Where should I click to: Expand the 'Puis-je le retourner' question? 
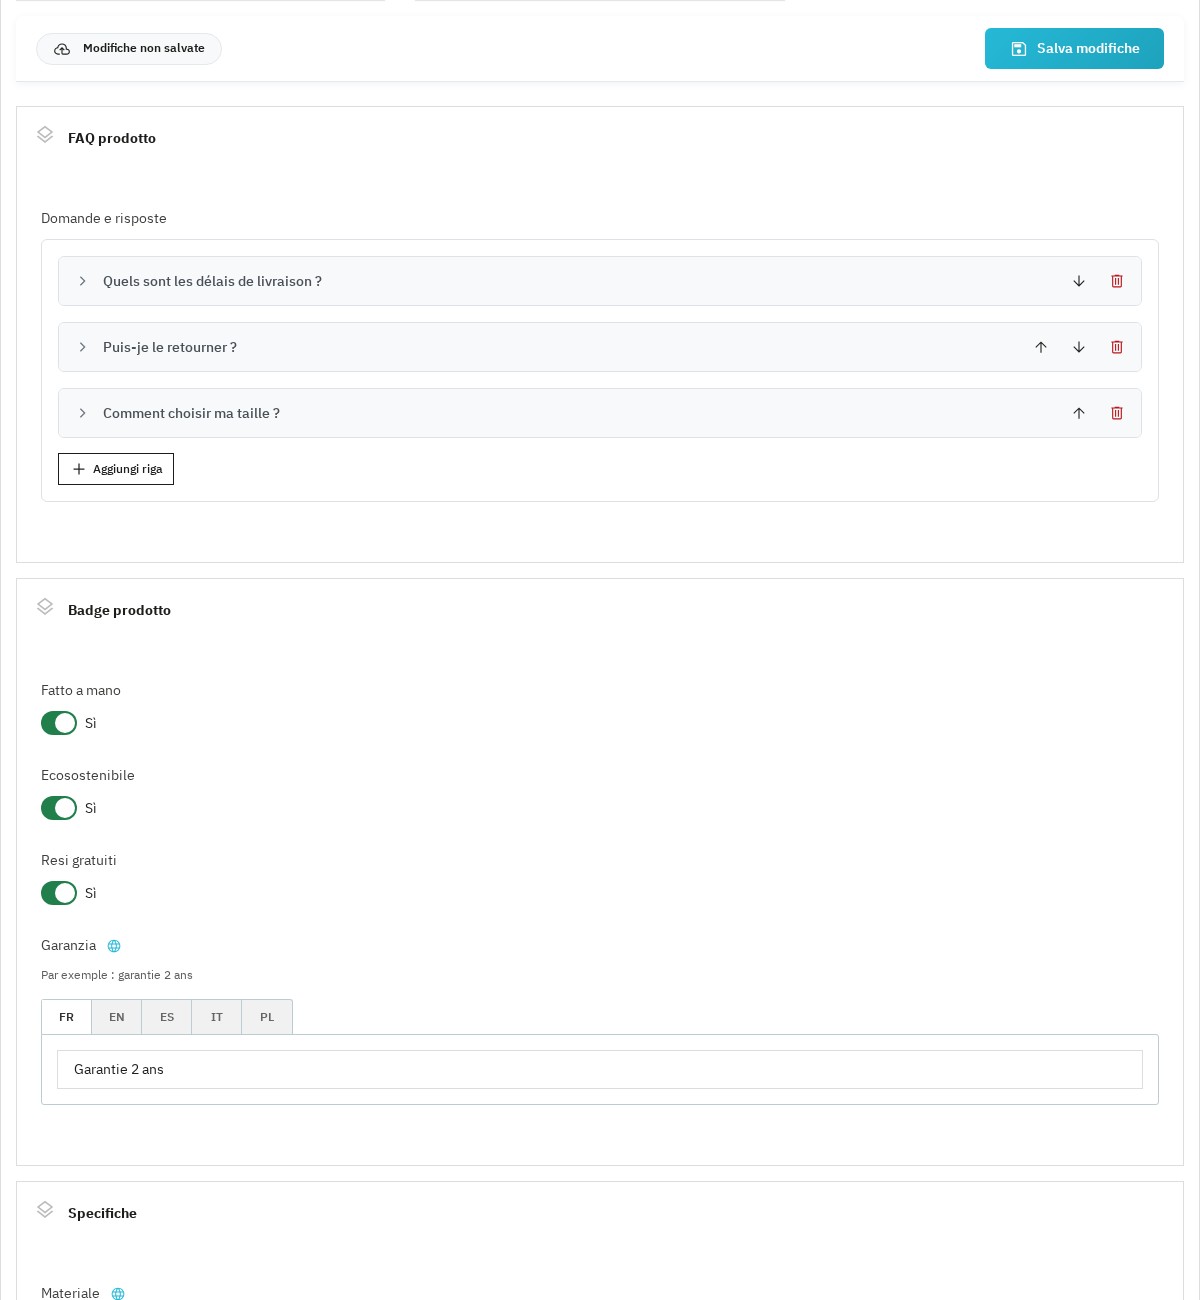[83, 347]
